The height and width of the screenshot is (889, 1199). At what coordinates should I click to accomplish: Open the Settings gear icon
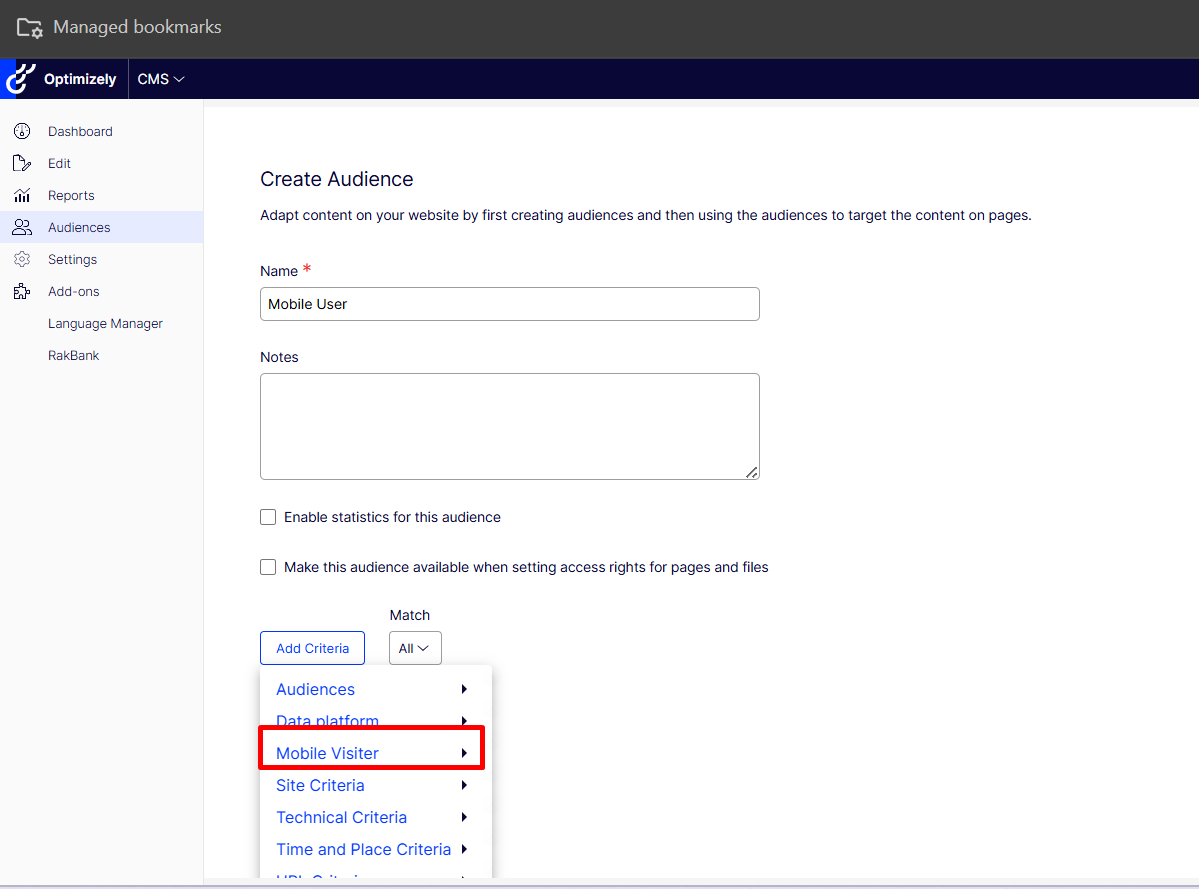[22, 259]
